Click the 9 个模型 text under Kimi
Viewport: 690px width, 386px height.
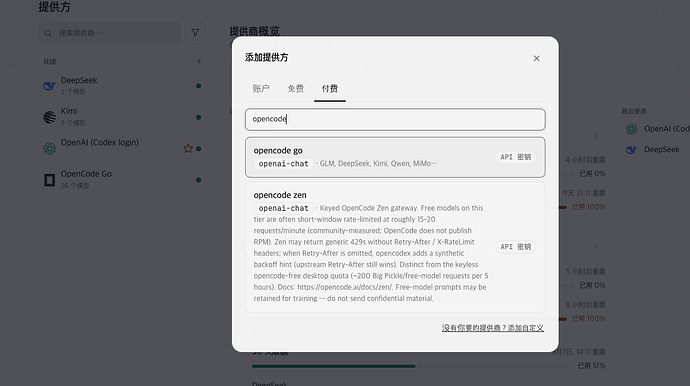[x=73, y=123]
